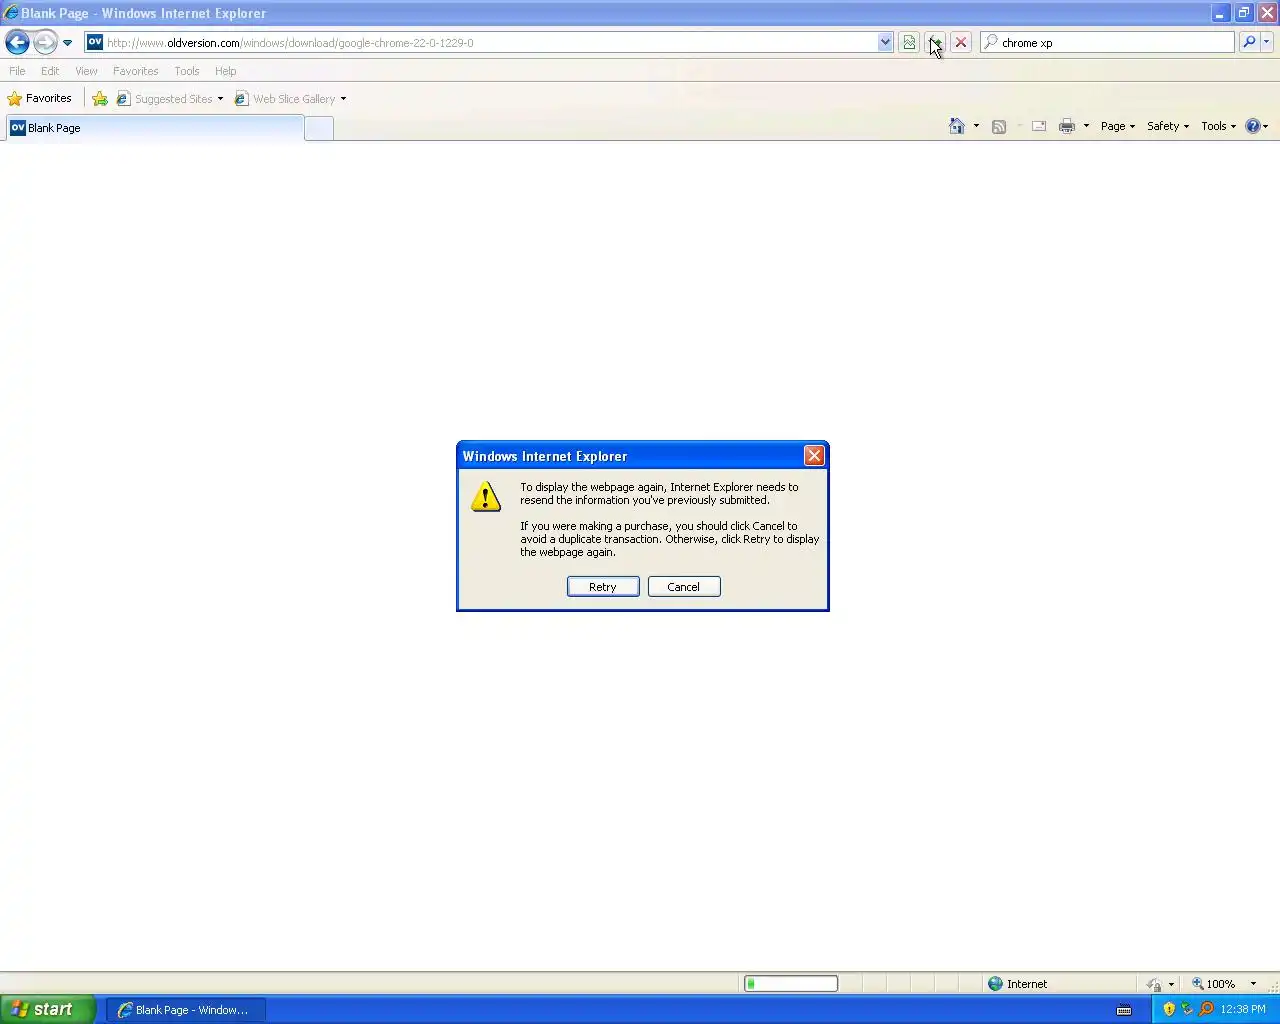Click the Home icon in the command bar
Screen dimensions: 1280x1024
957,126
